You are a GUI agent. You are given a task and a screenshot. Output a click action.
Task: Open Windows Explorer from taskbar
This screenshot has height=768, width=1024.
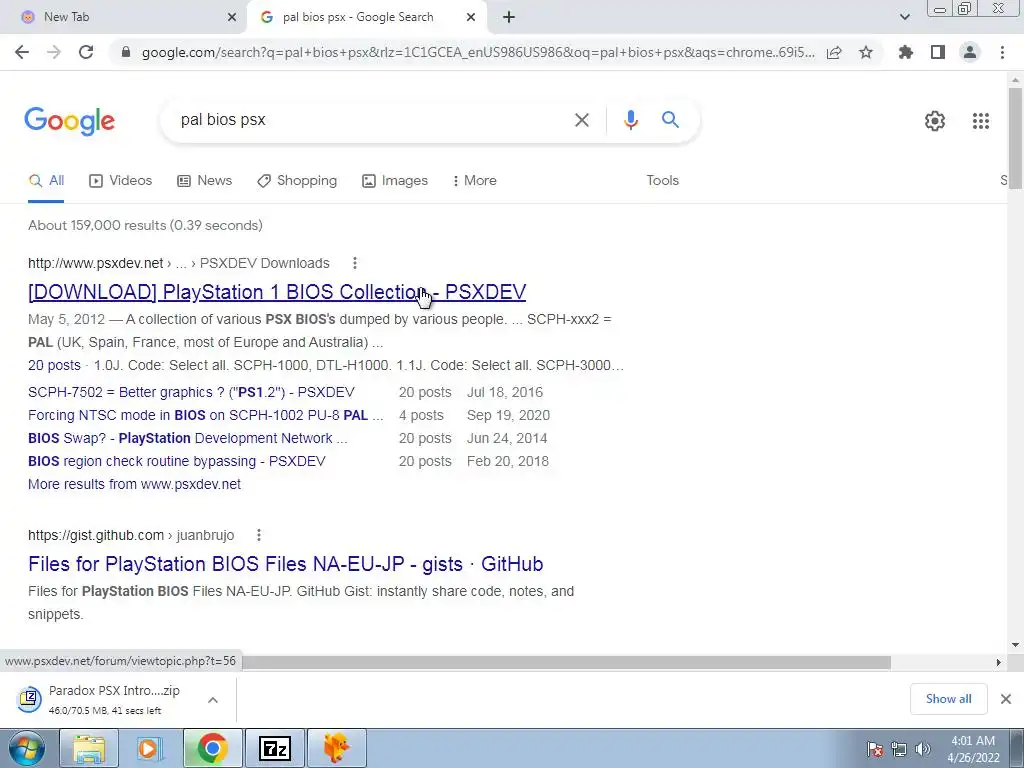(x=89, y=748)
